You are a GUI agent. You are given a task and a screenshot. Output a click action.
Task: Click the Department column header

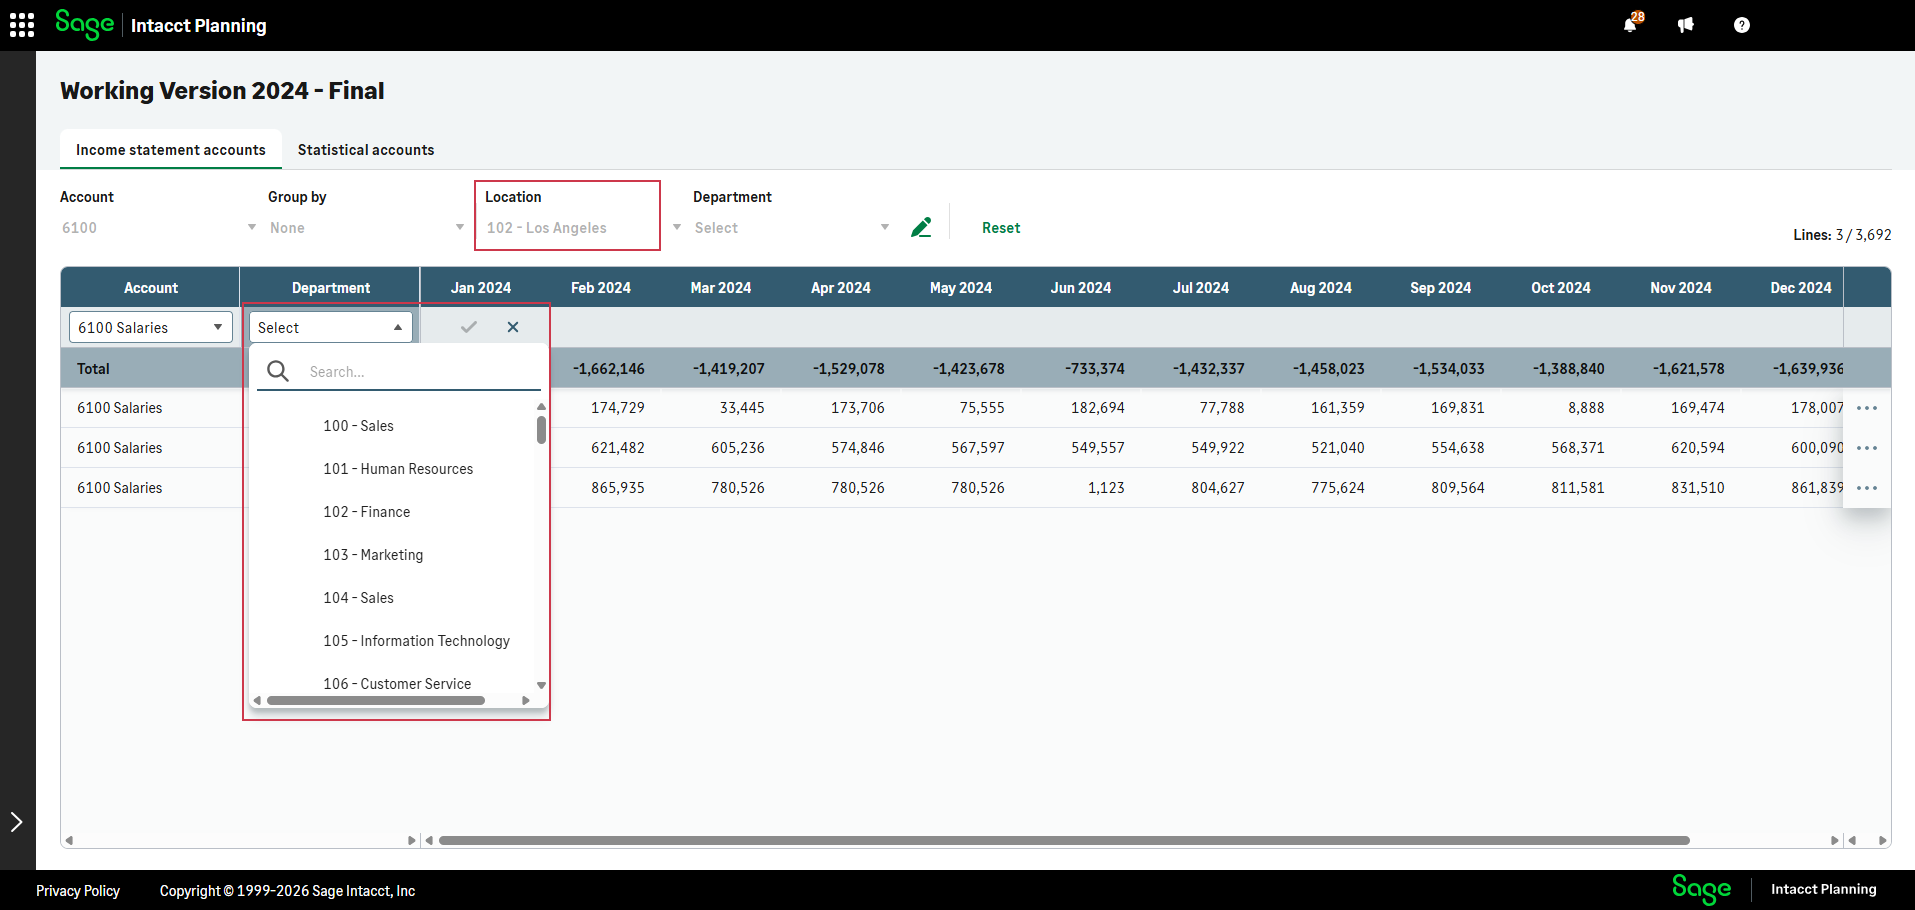[x=331, y=288]
